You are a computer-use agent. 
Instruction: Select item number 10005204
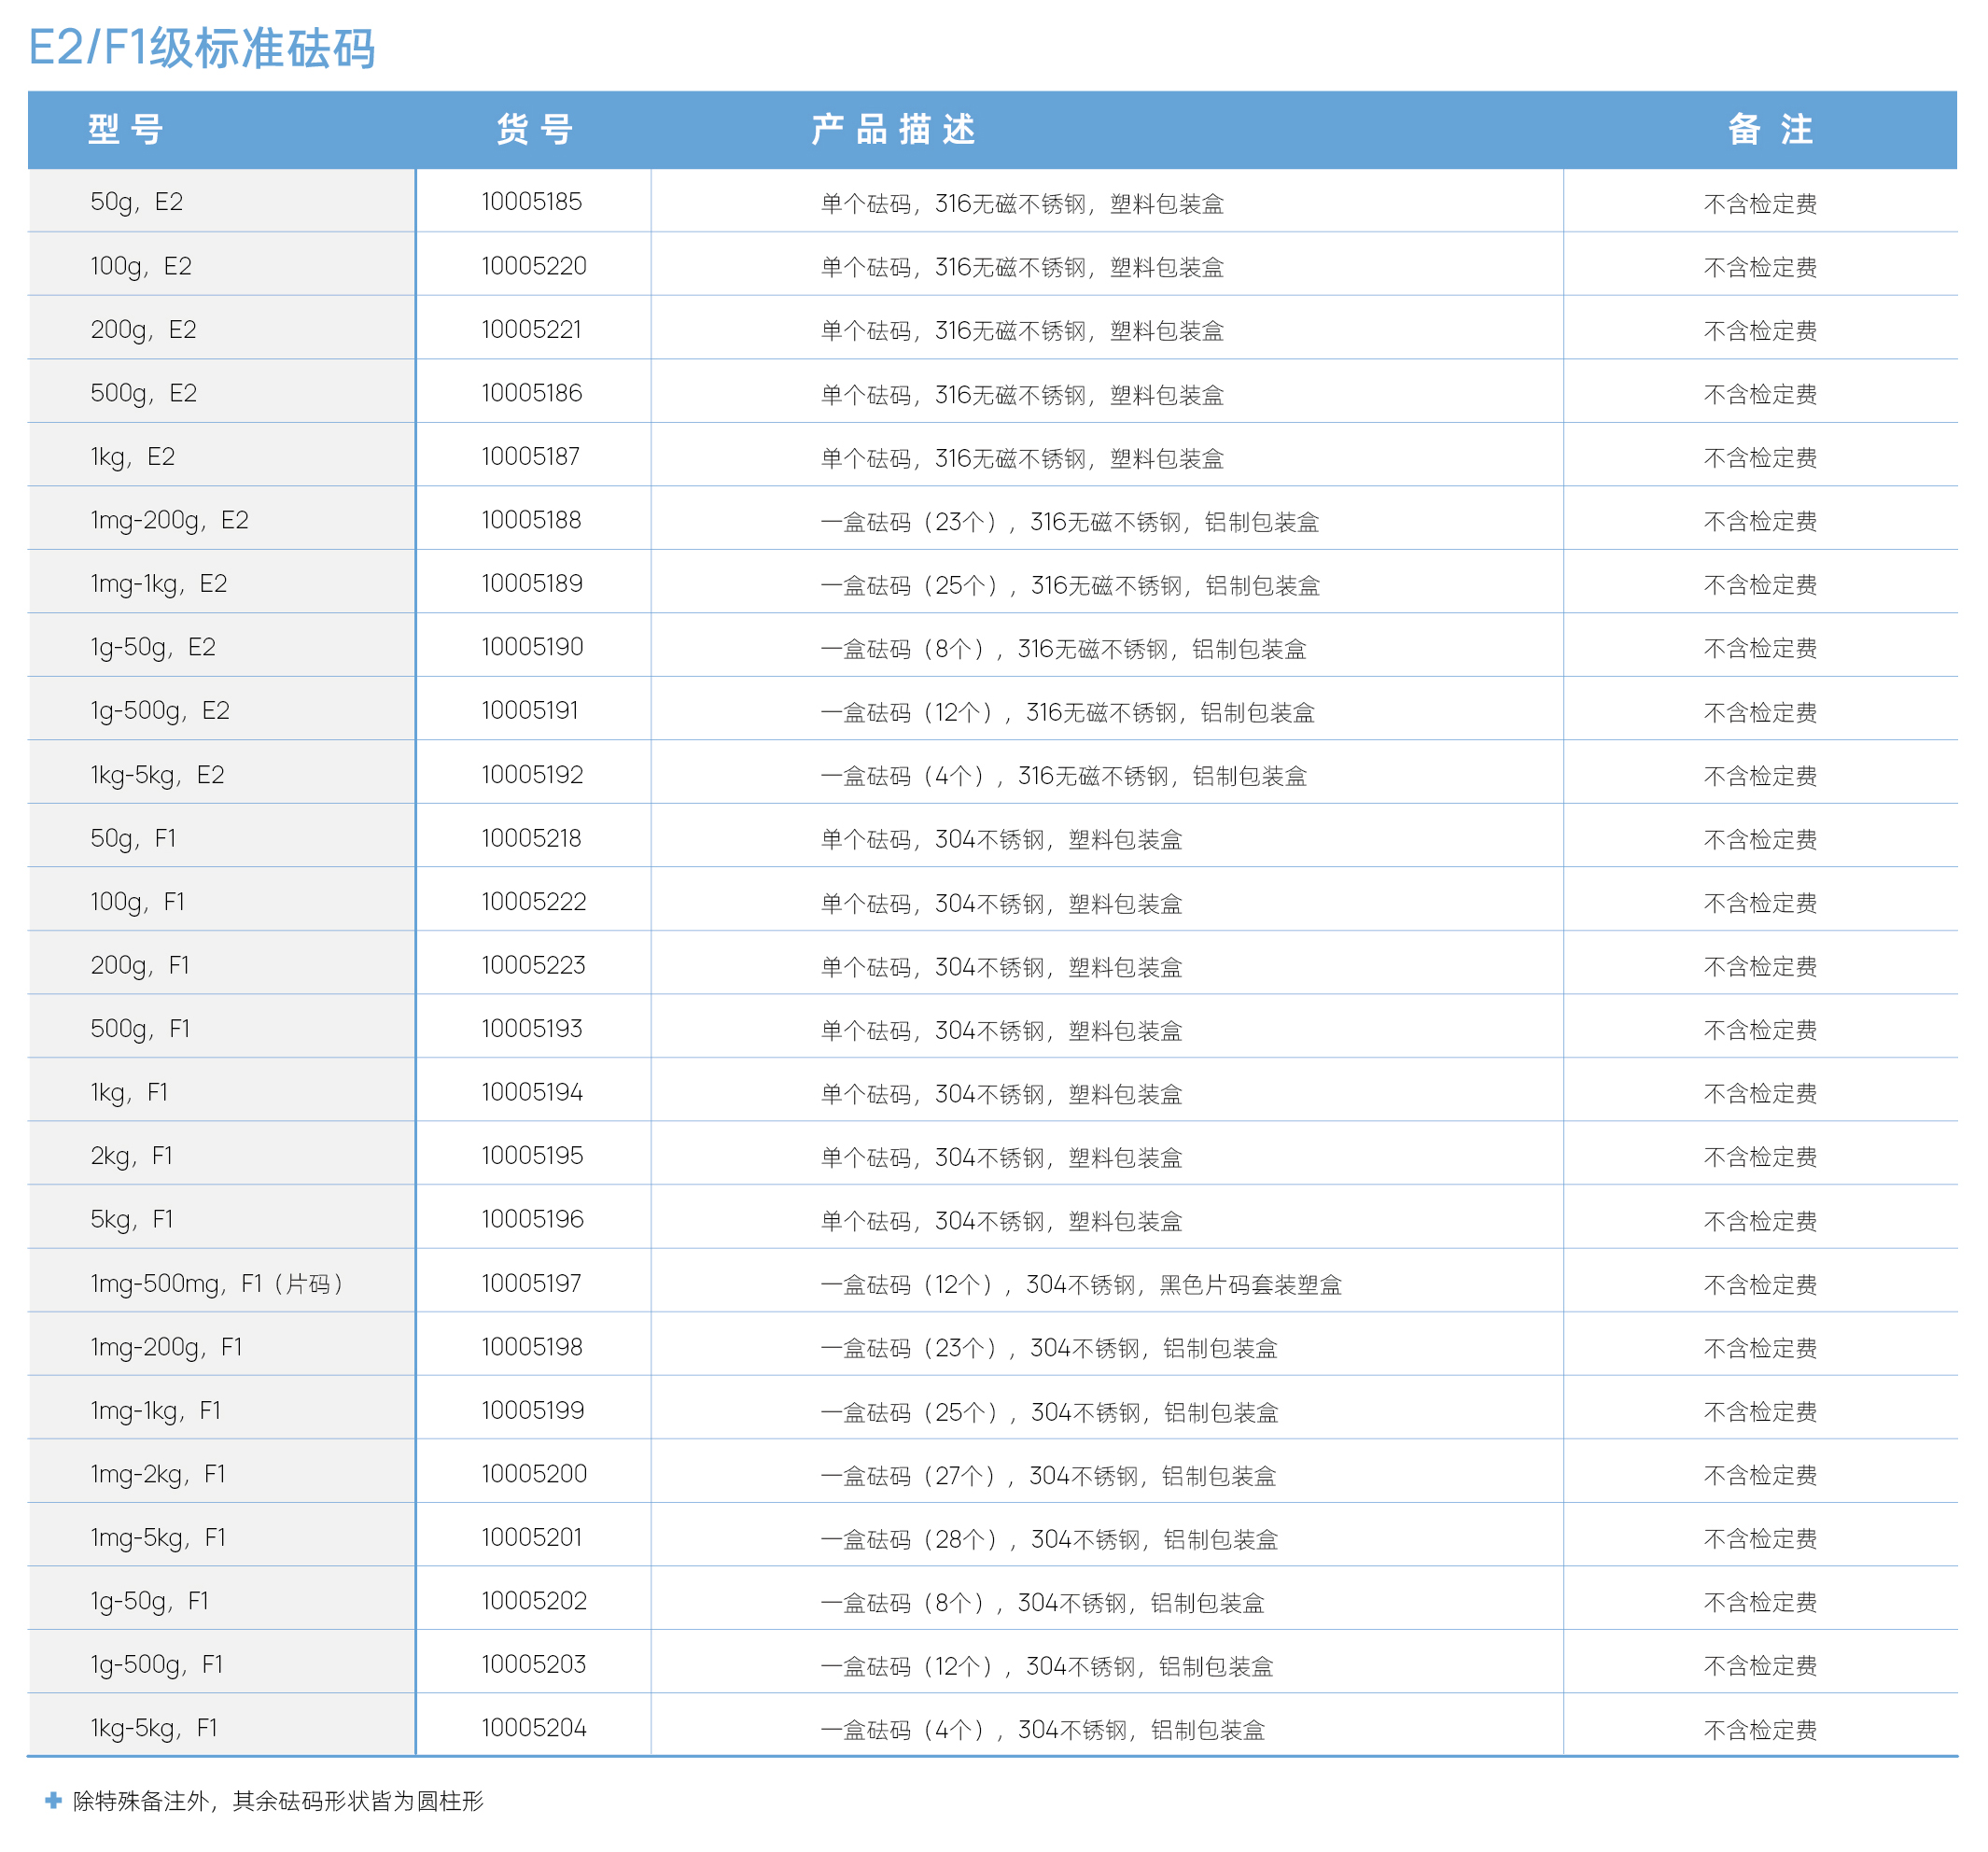click(x=534, y=1728)
